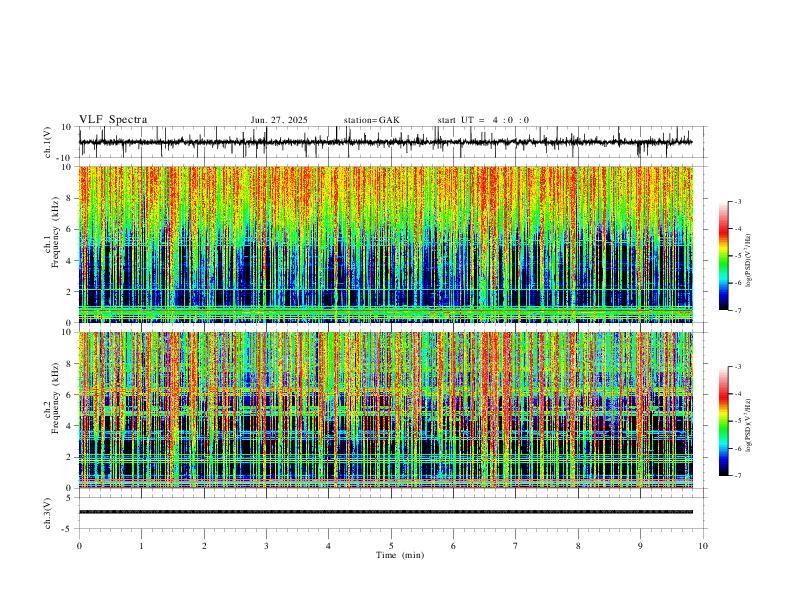
Task: Click the "-5" label on ch.1 color bar
Action: tap(738, 256)
